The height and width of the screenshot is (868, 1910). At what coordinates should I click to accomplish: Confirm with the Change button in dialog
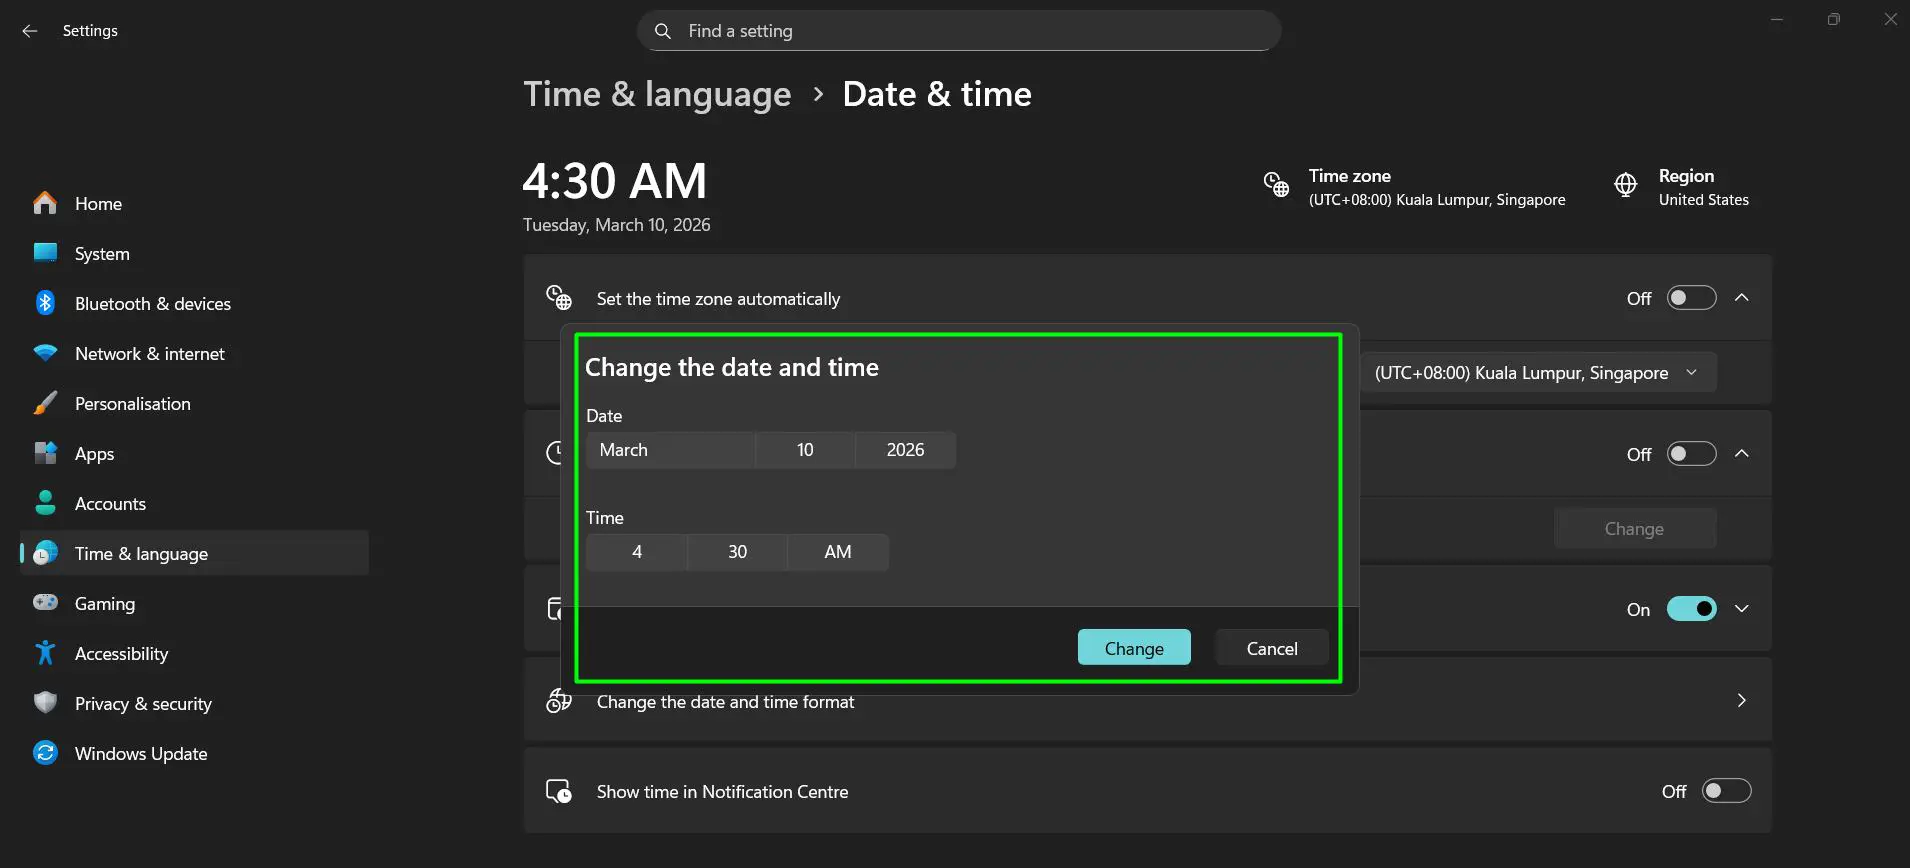tap(1134, 648)
